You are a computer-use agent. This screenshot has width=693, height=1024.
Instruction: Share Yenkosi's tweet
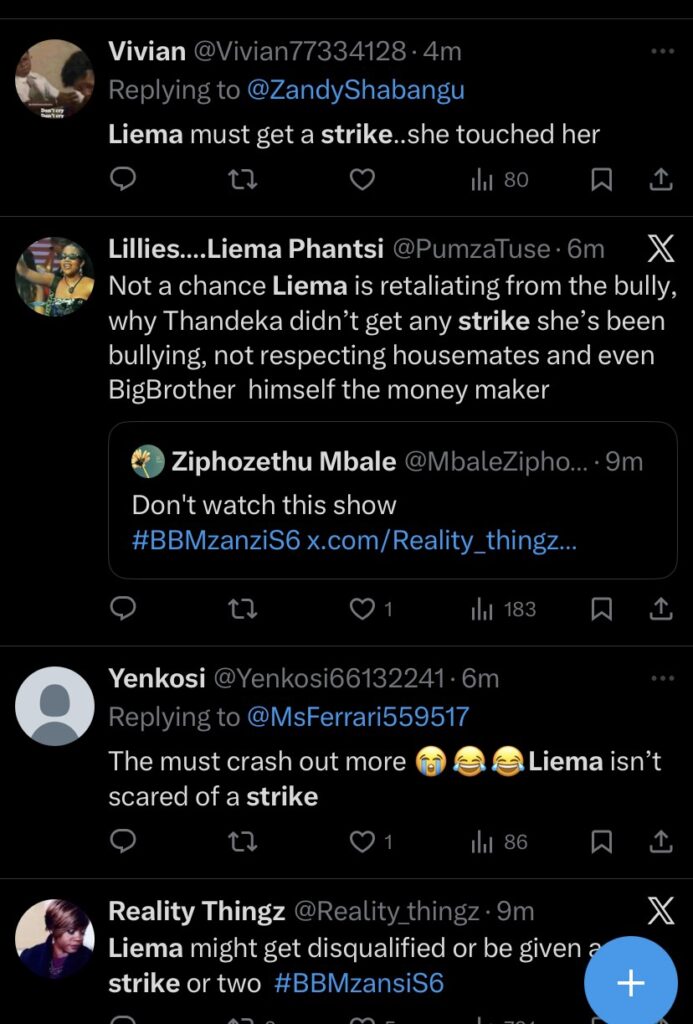click(x=661, y=842)
